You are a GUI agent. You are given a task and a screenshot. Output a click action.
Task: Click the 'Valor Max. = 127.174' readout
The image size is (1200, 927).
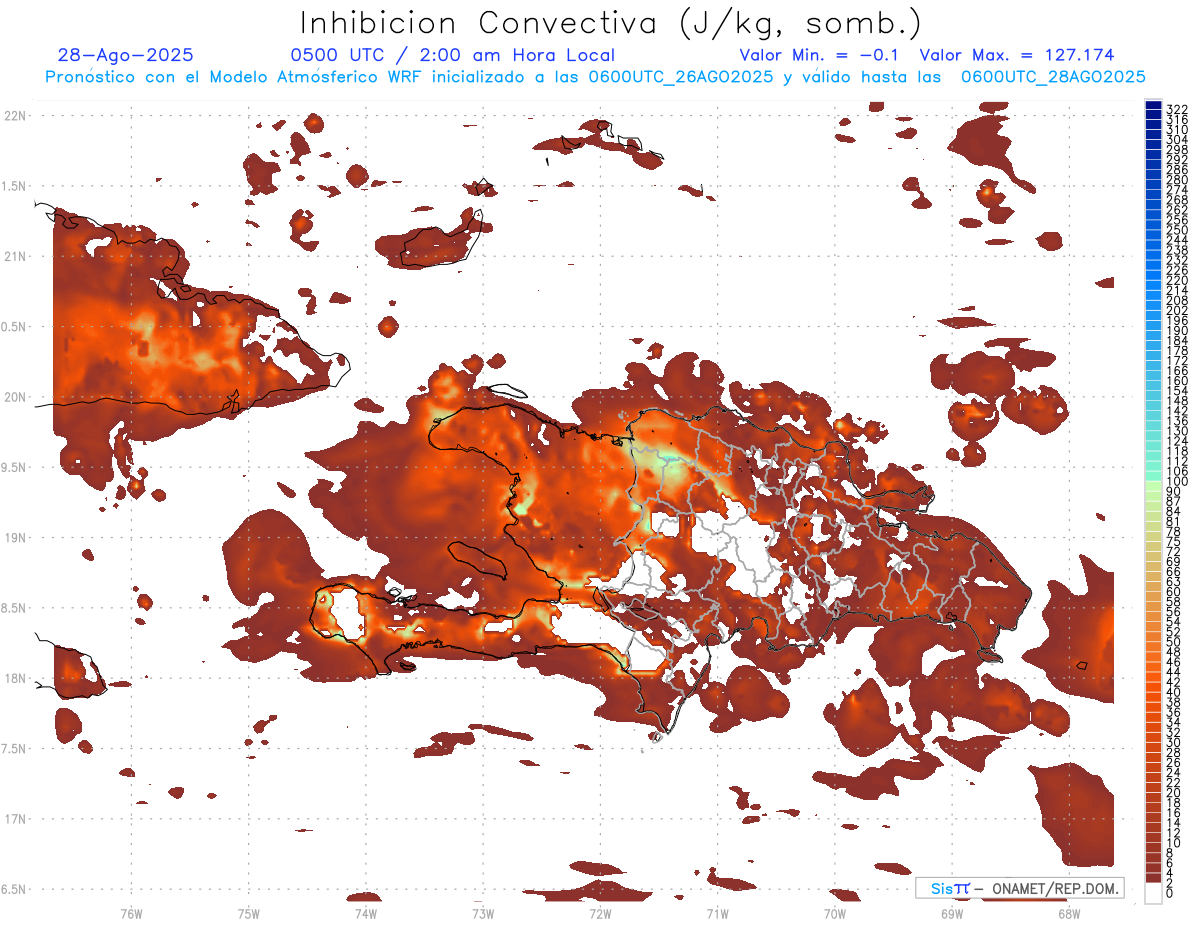coord(1016,55)
